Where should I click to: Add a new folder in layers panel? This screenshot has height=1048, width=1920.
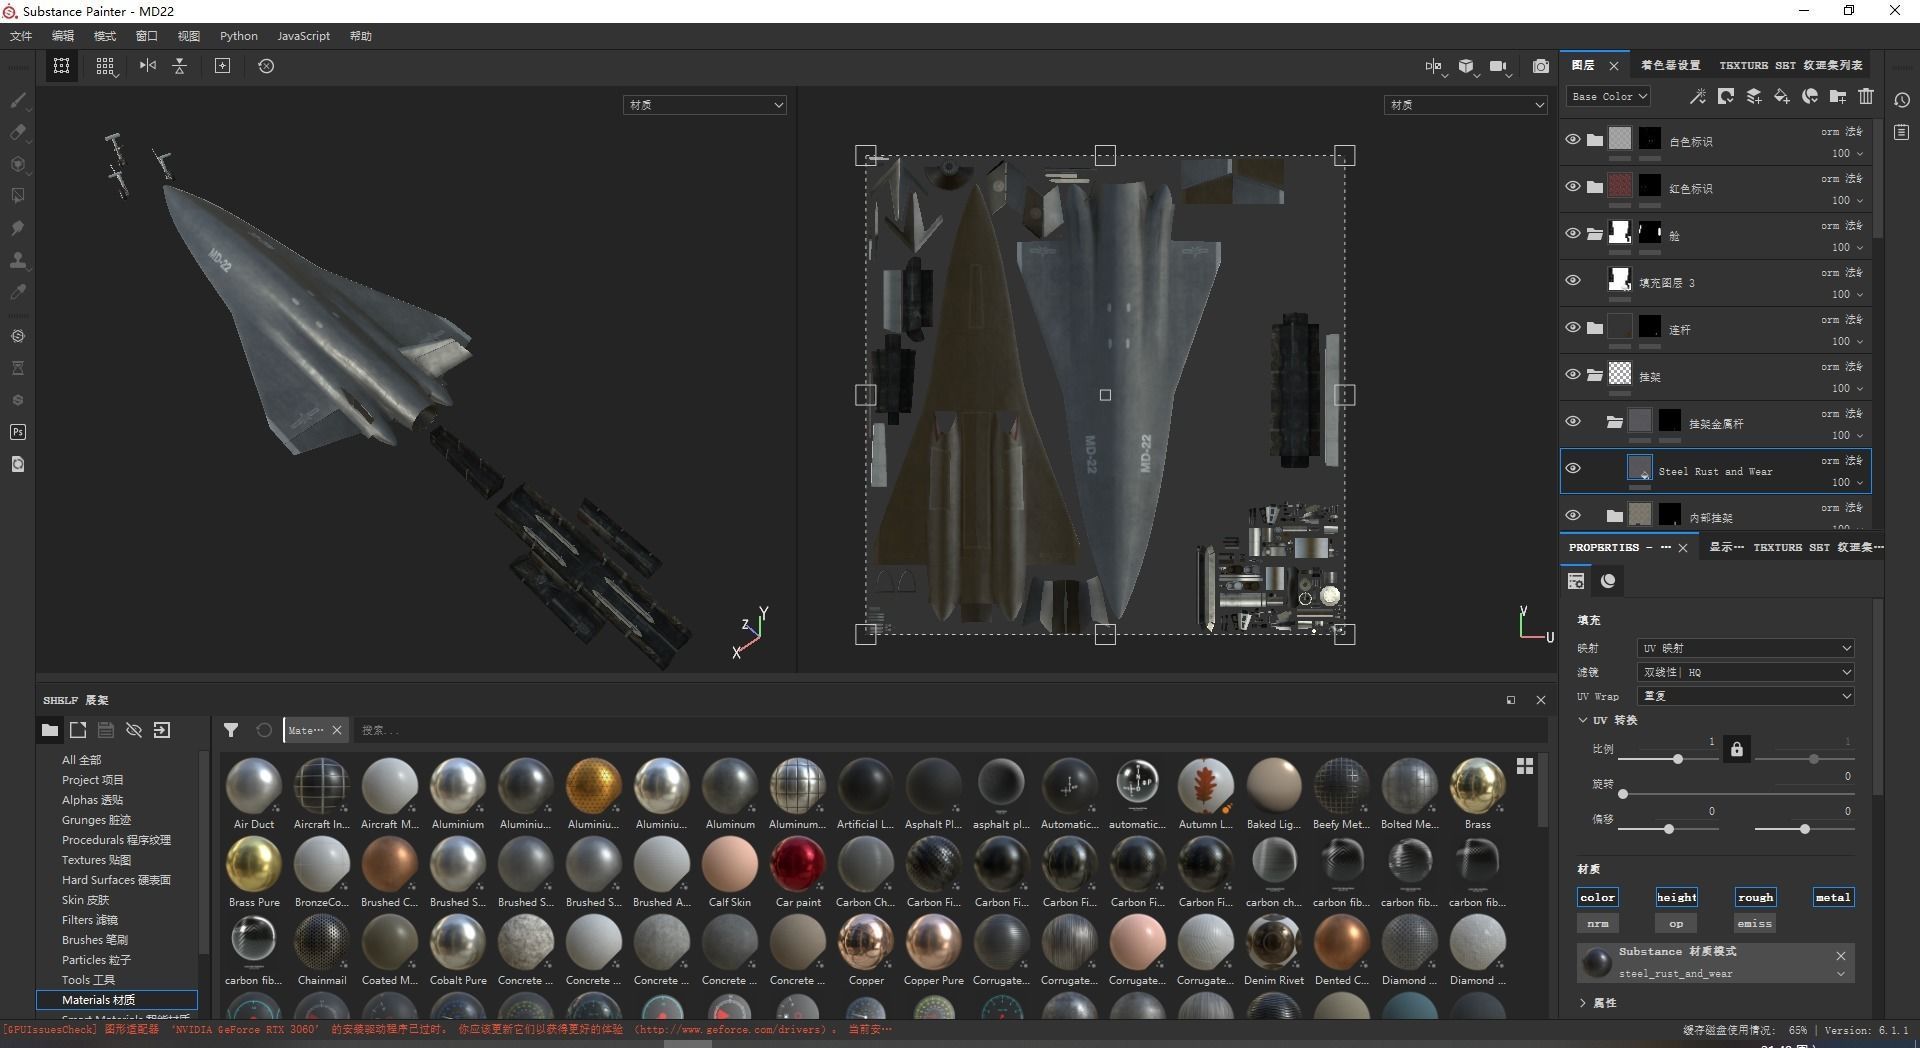tap(1838, 96)
